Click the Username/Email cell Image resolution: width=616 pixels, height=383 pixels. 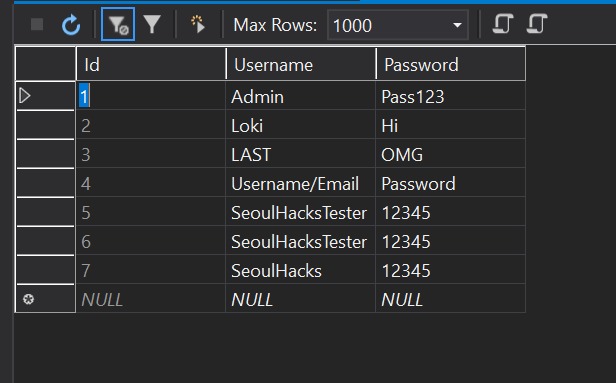[301, 183]
